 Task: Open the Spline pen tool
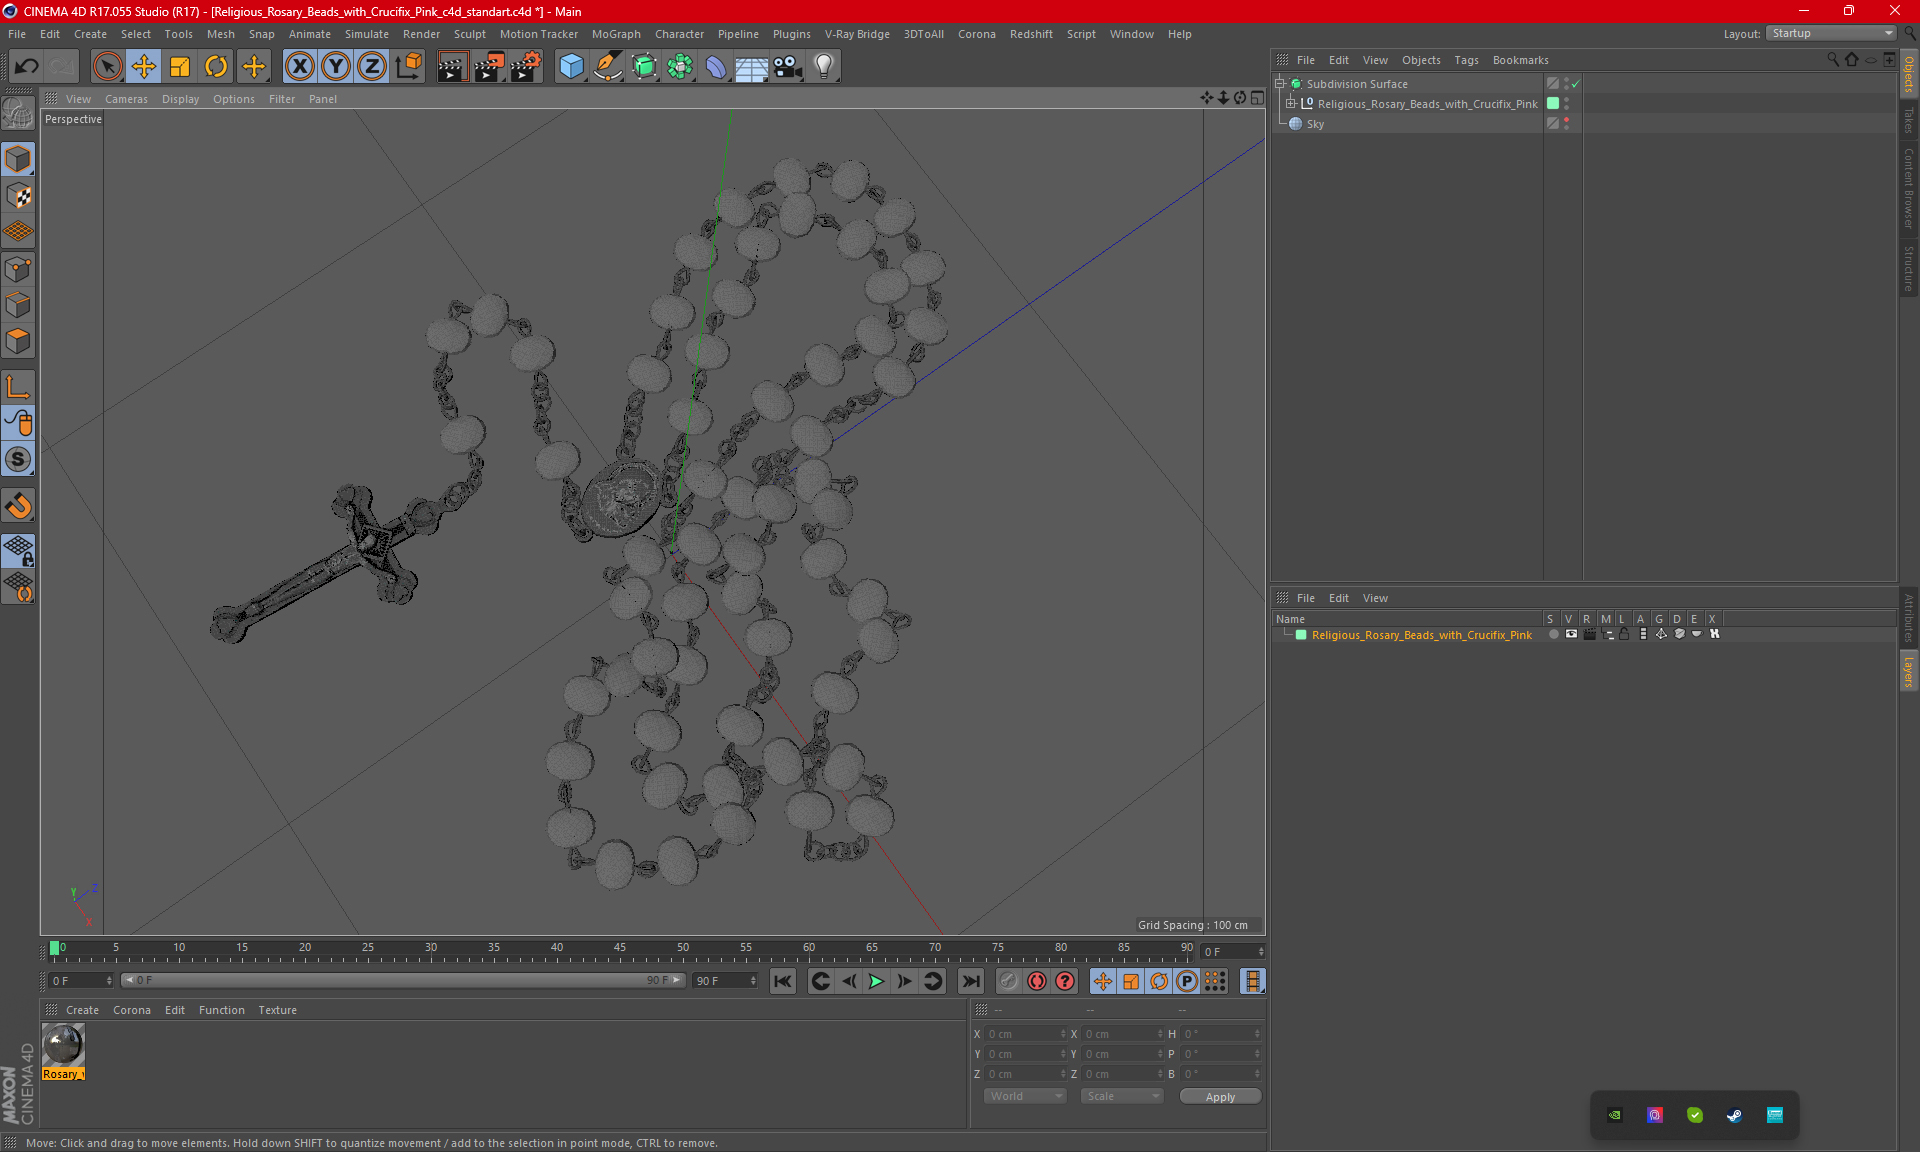point(608,67)
